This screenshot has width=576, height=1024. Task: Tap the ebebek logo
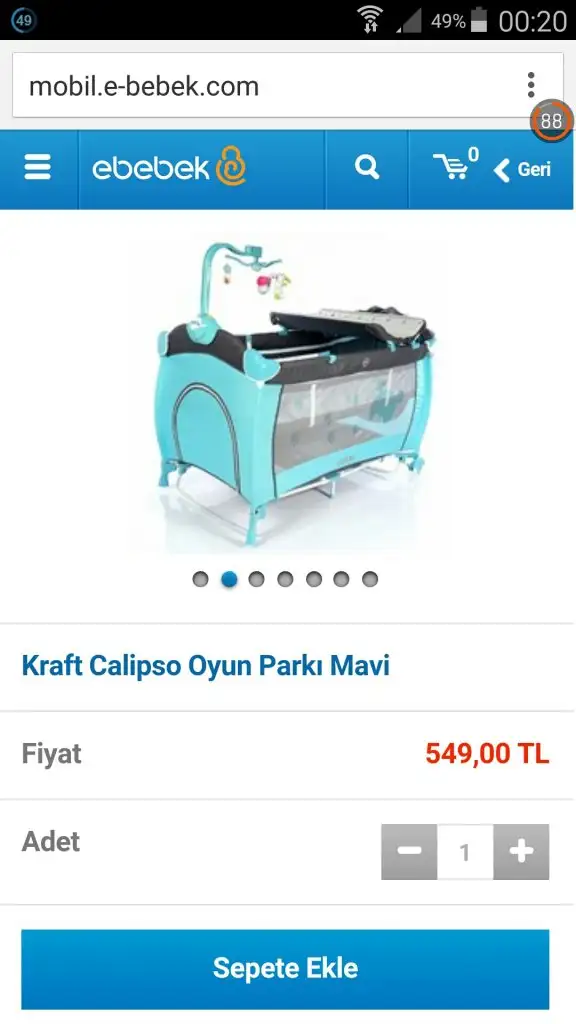[169, 167]
